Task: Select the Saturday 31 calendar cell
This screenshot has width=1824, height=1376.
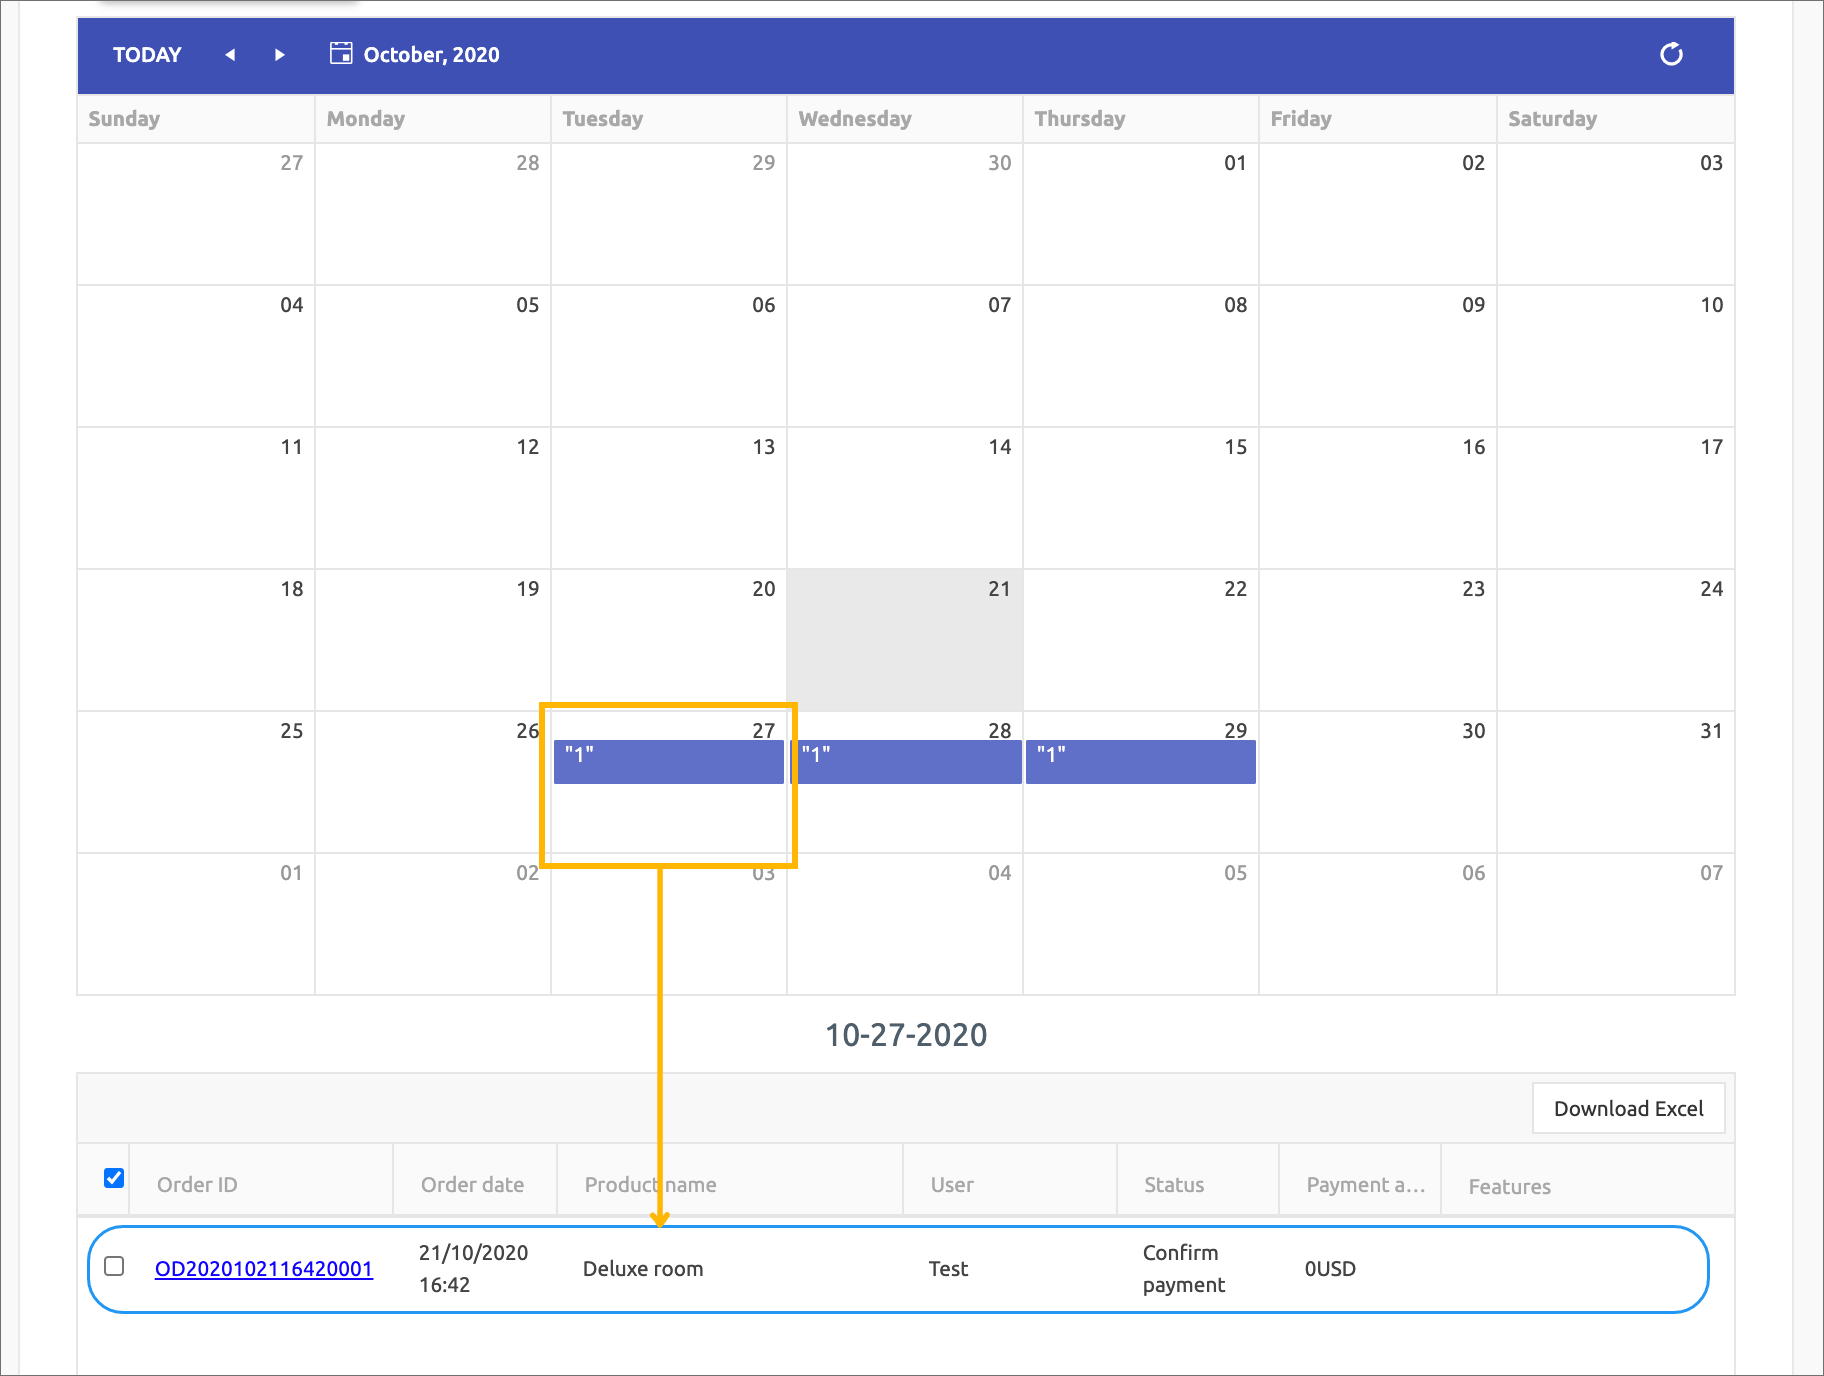Action: [x=1615, y=782]
